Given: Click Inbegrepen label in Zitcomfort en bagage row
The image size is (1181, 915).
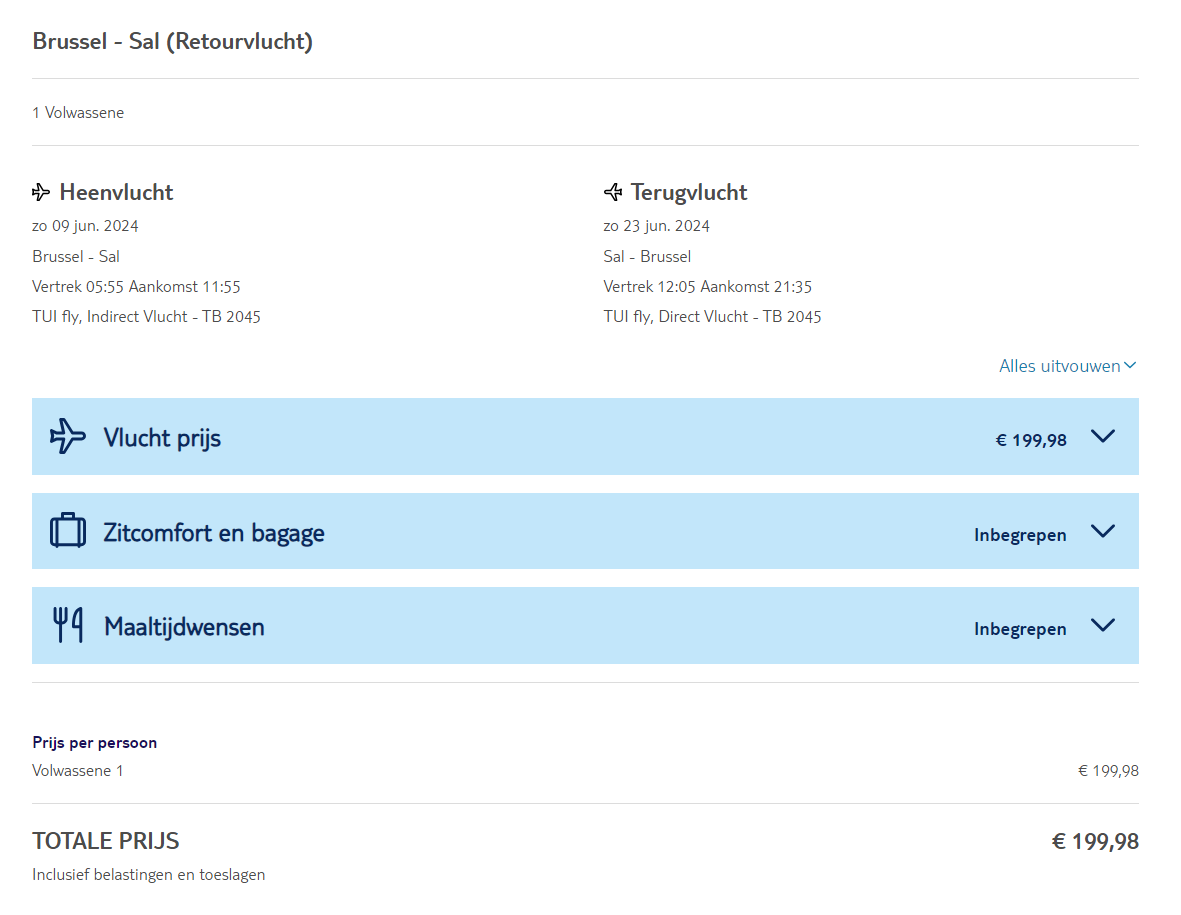Looking at the screenshot, I should point(1020,535).
